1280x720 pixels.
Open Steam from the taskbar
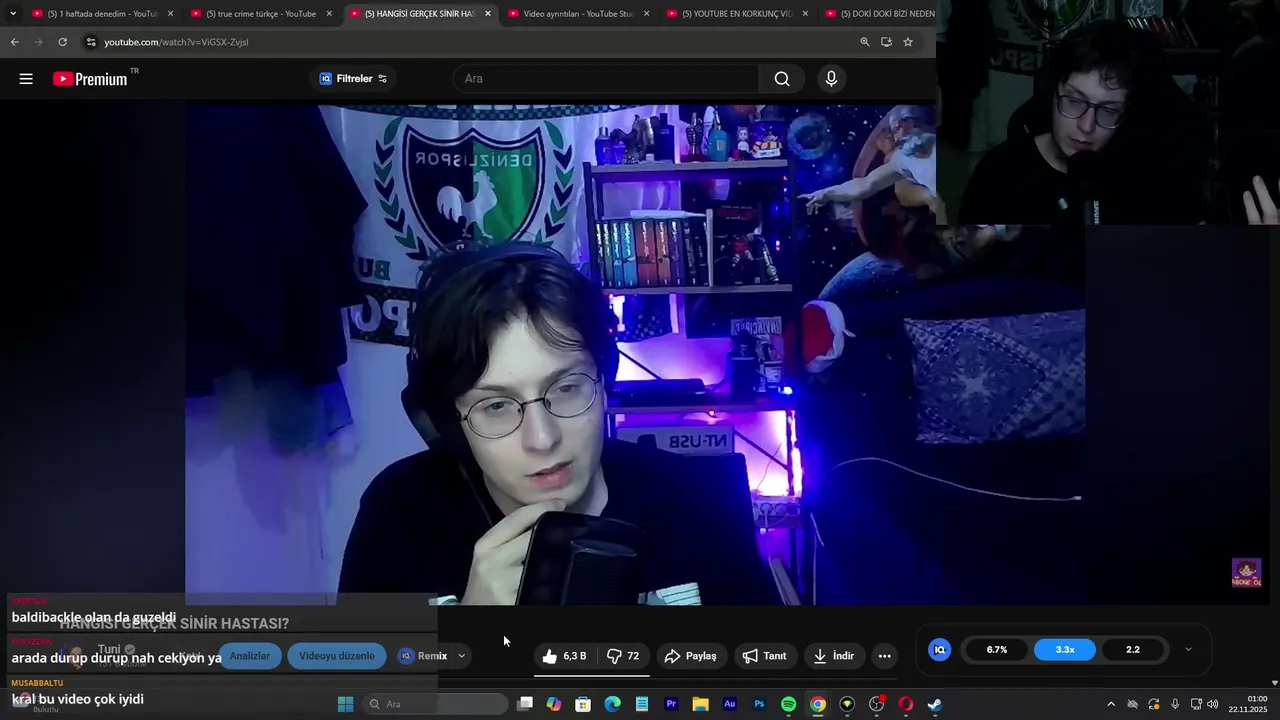pyautogui.click(x=935, y=704)
